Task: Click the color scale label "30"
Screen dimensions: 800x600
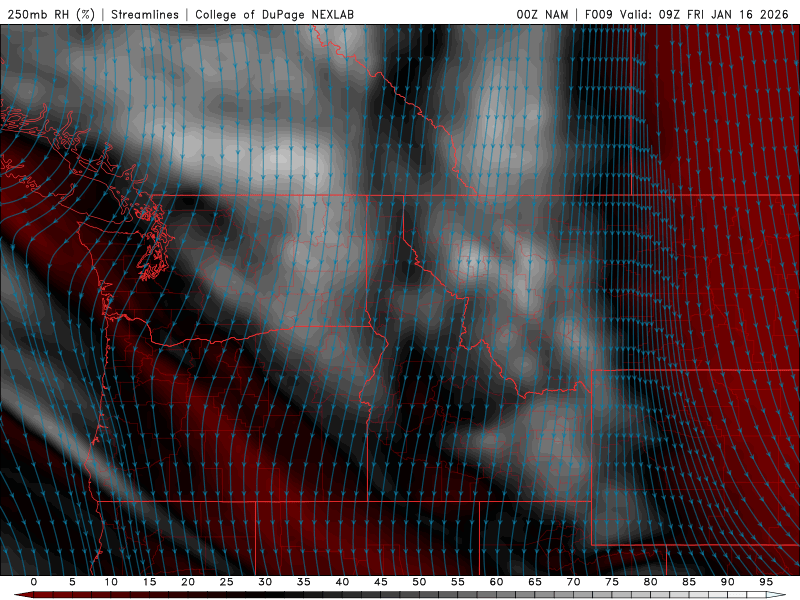Action: click(x=265, y=582)
